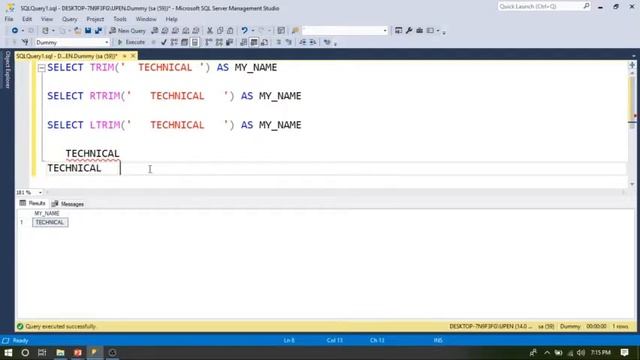This screenshot has height=360, width=640.
Task: Run the query with Execute
Action: click(131, 42)
